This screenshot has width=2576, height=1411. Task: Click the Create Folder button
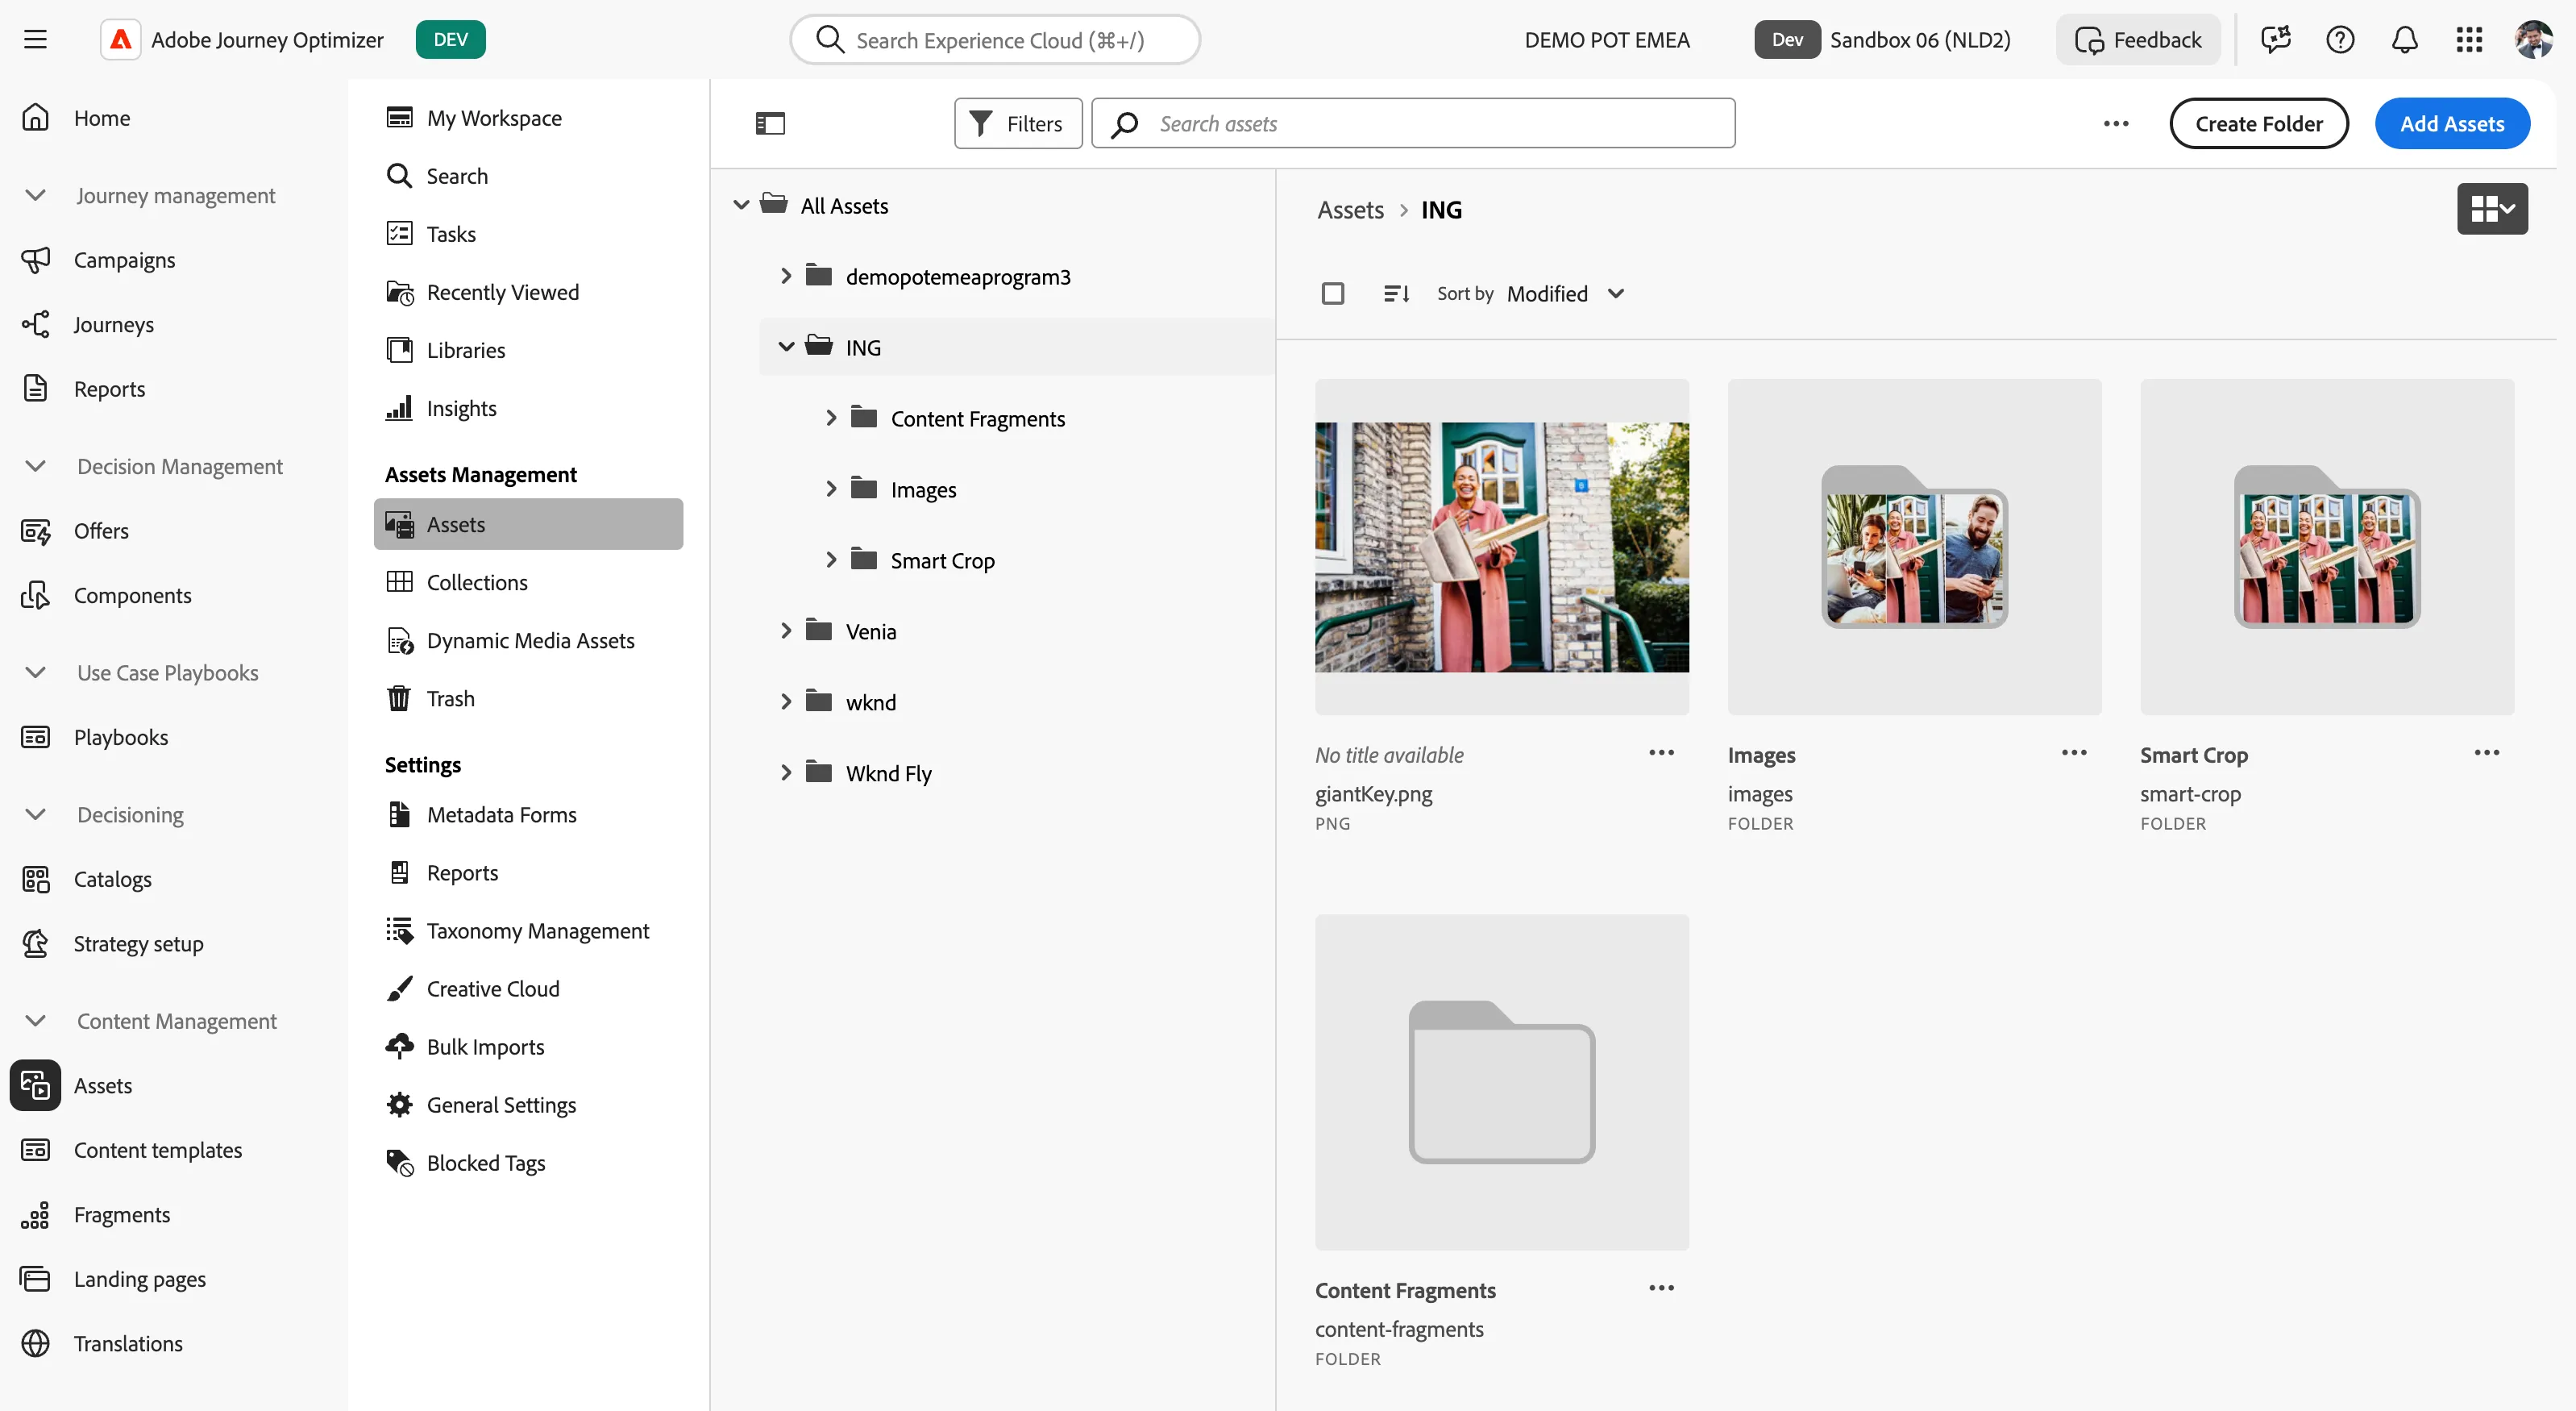tap(2258, 124)
